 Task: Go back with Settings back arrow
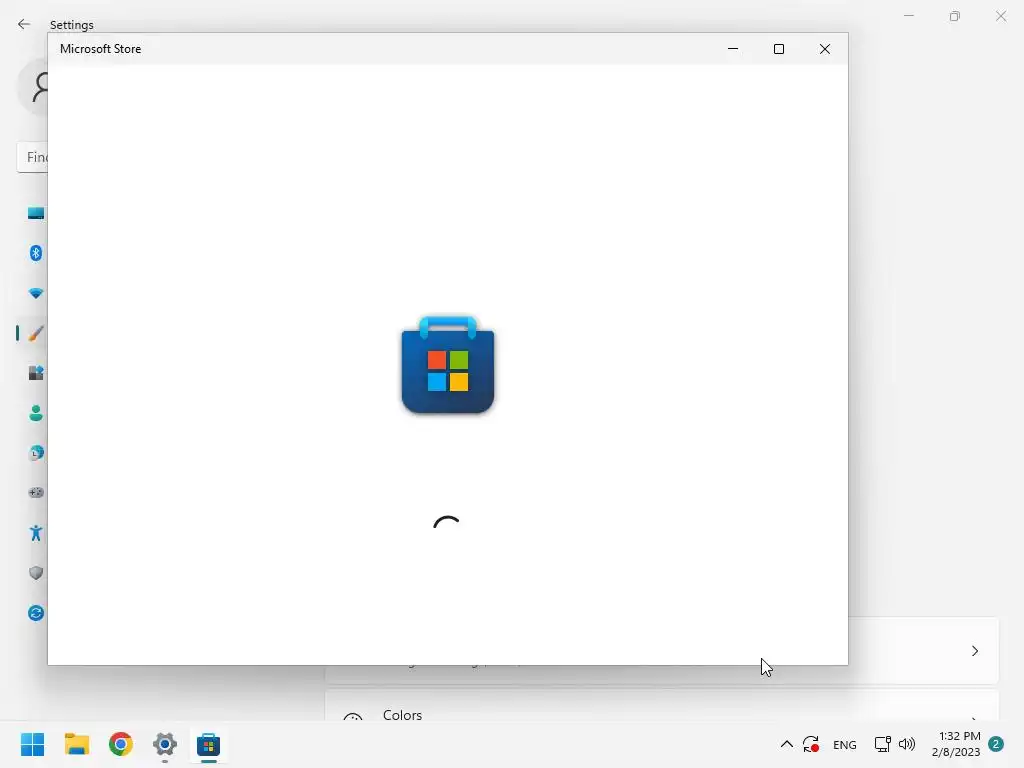[24, 24]
